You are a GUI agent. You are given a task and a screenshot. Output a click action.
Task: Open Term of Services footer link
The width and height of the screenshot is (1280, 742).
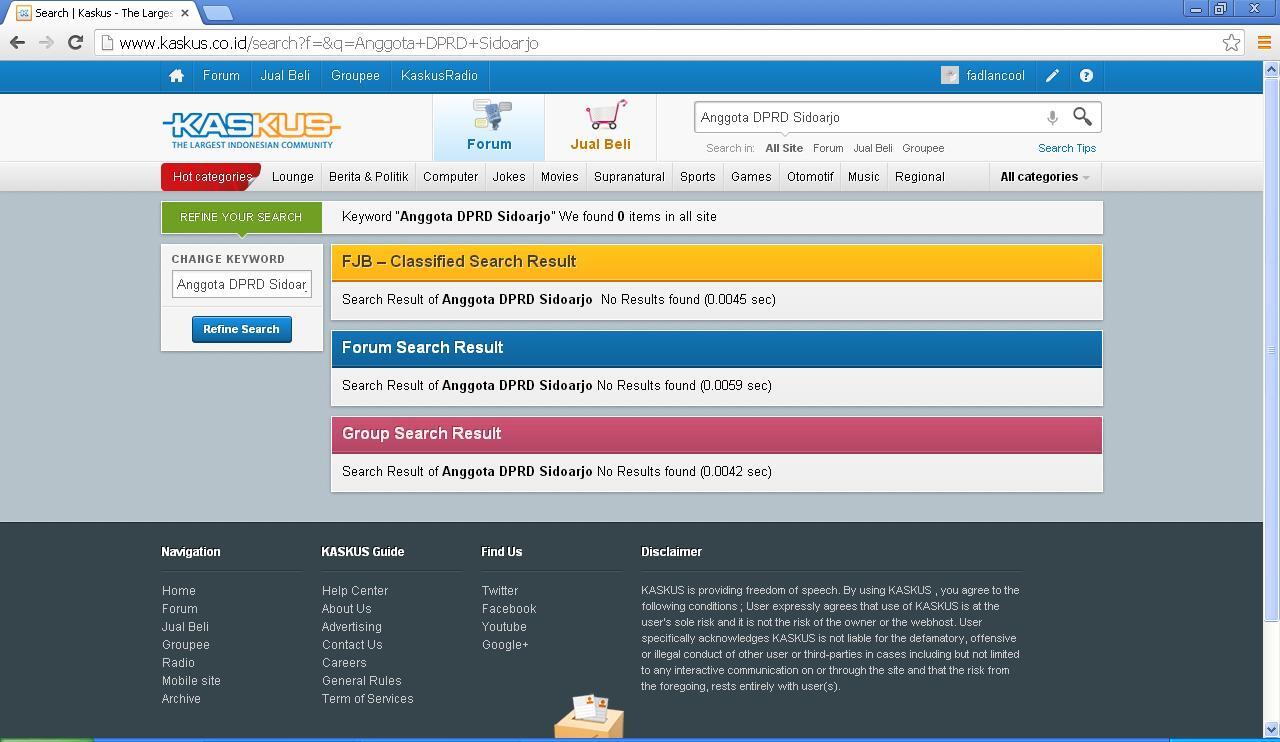pos(367,699)
